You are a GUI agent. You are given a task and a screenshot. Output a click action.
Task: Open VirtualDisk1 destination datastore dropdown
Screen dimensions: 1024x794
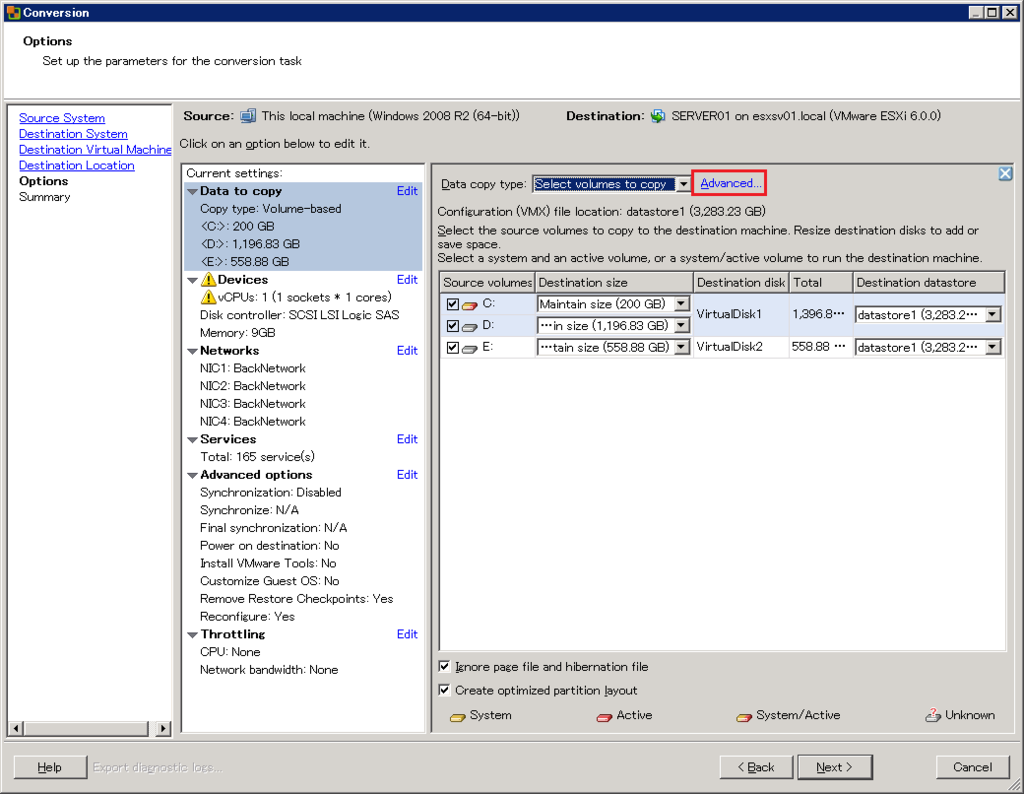tap(993, 315)
